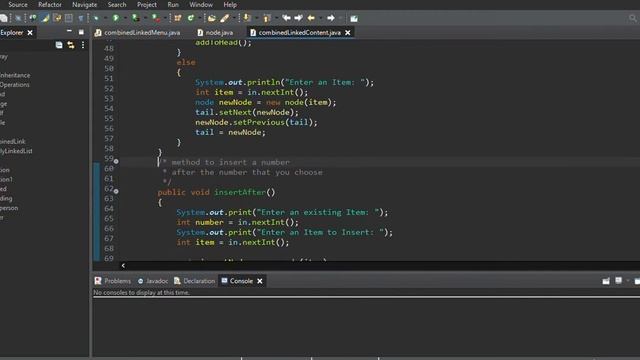640x360 pixels.
Task: Click the Coverage launch icon
Action: click(x=136, y=18)
